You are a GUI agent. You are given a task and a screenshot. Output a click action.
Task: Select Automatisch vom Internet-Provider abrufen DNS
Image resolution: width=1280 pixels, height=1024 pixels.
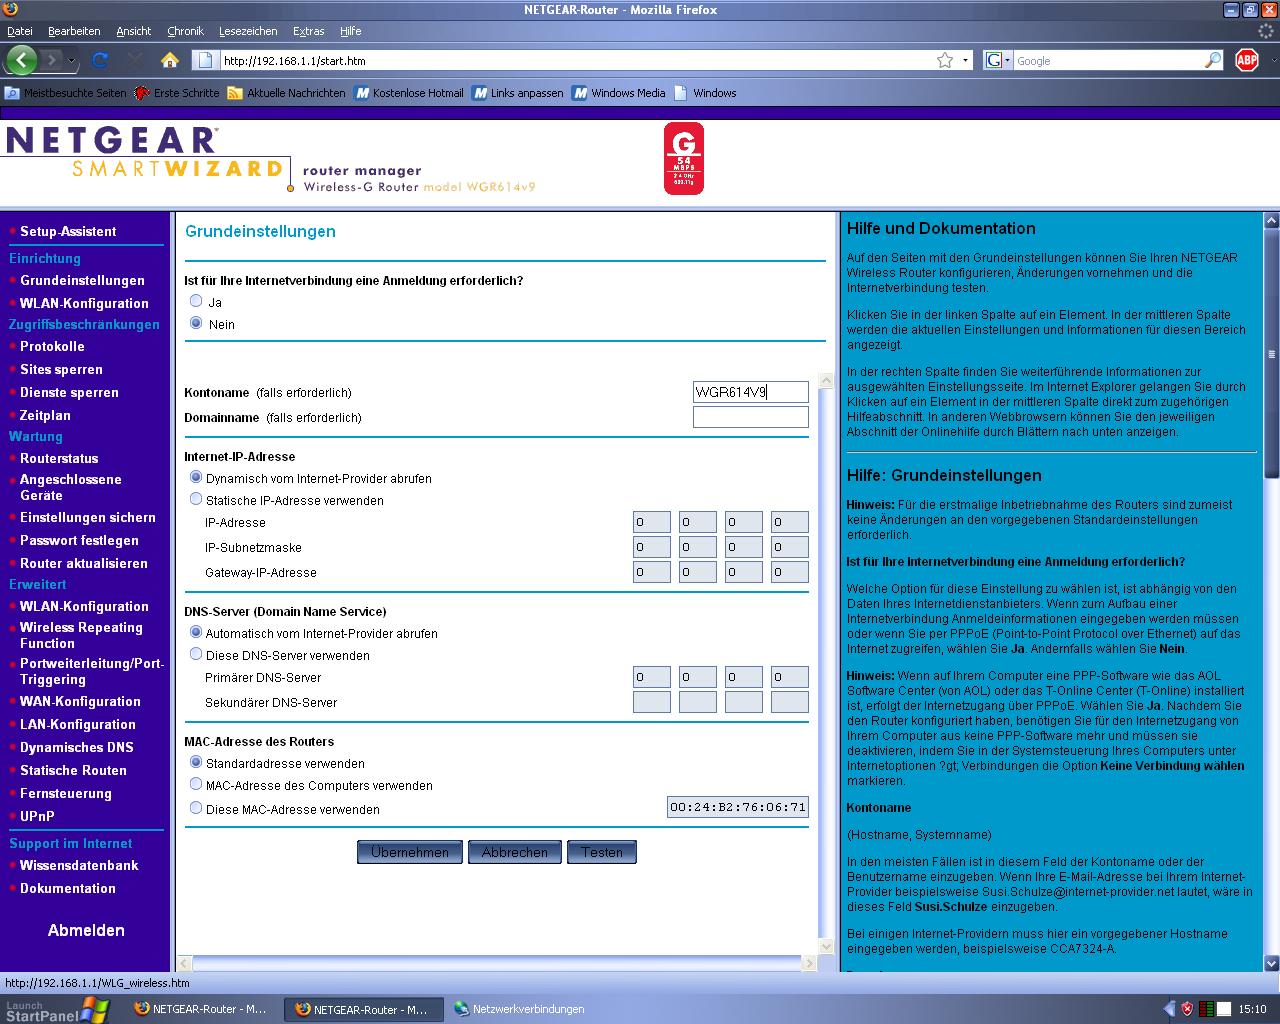tap(196, 633)
